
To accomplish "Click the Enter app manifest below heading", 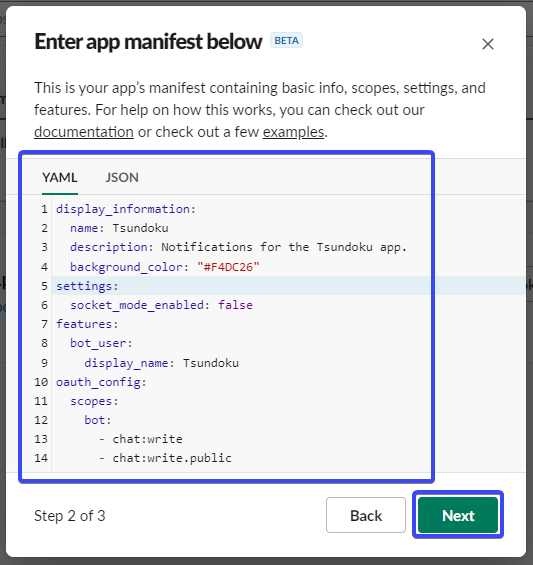I will coord(148,41).
